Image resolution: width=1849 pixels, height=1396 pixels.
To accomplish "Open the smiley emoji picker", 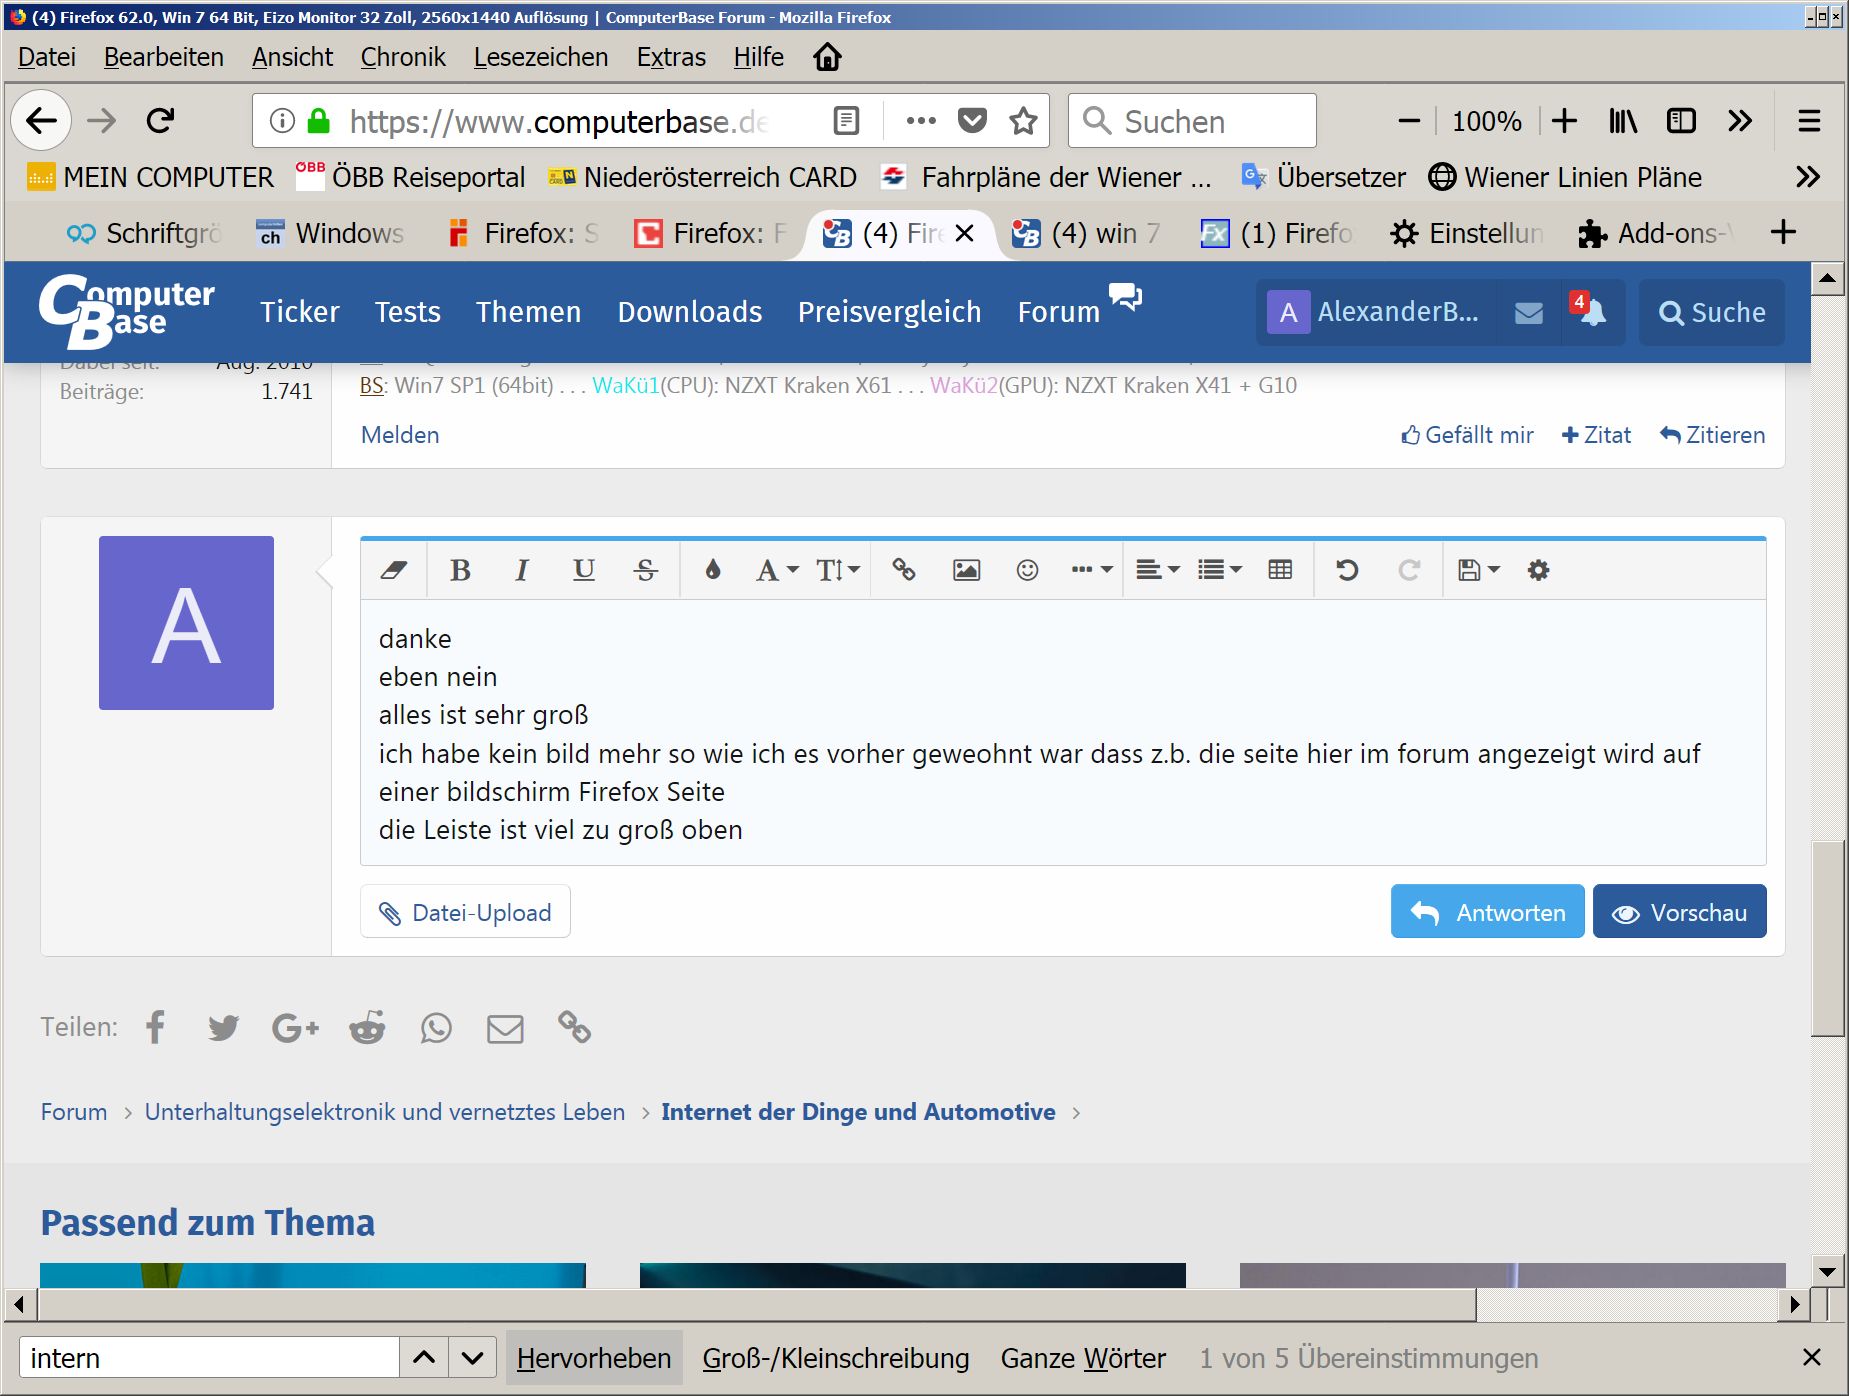I will pos(1027,570).
